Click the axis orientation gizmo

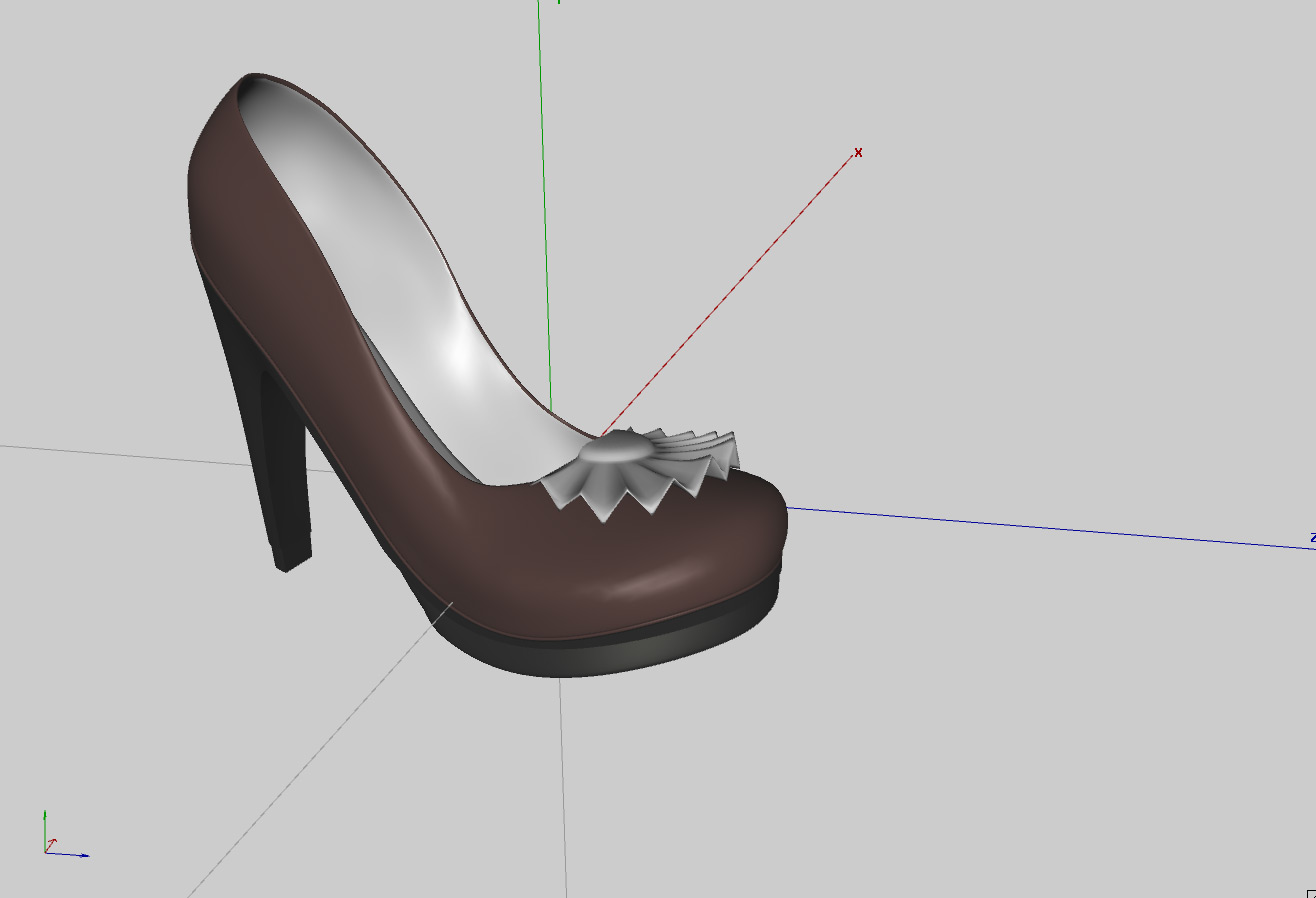[x=65, y=835]
